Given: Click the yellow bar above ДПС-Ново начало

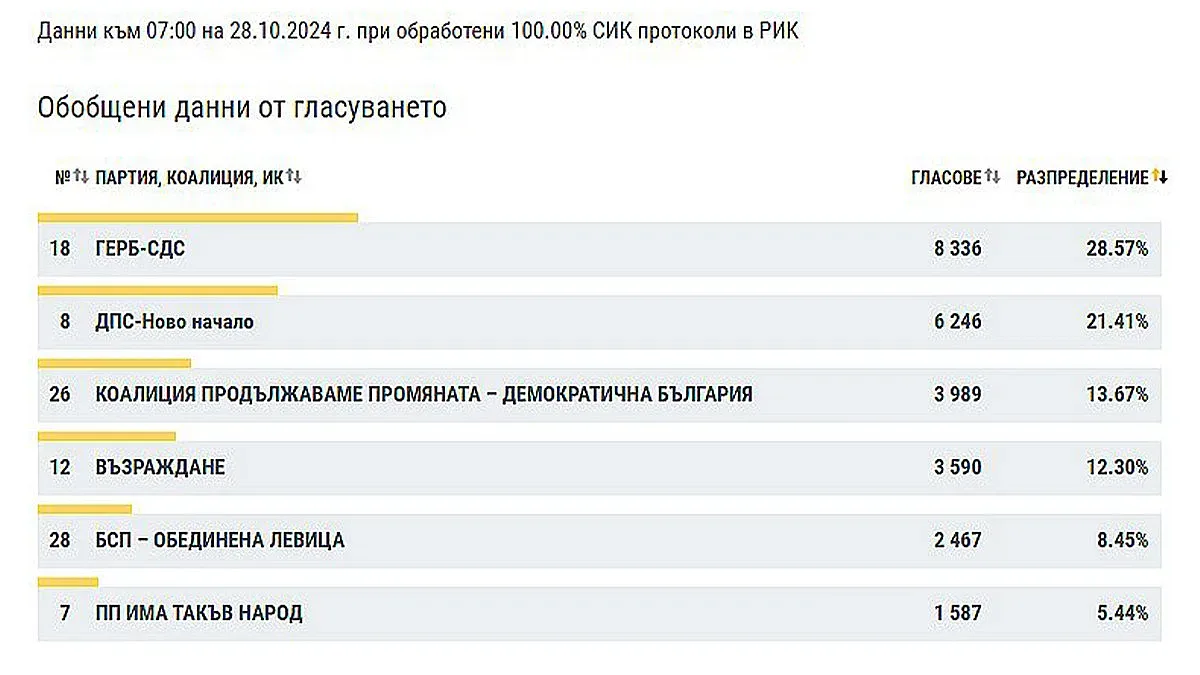Looking at the screenshot, I should (157, 290).
